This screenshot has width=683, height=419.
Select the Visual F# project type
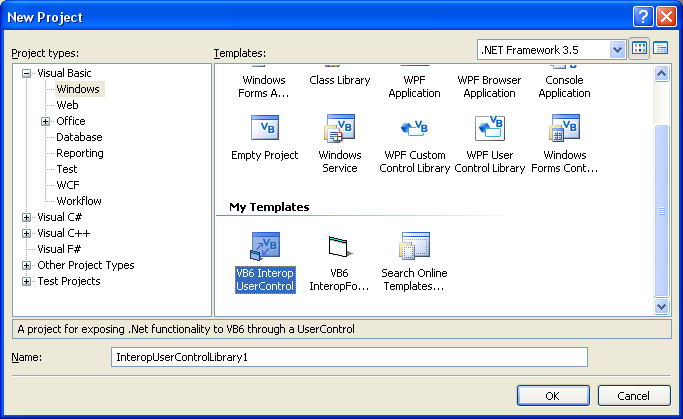[59, 249]
